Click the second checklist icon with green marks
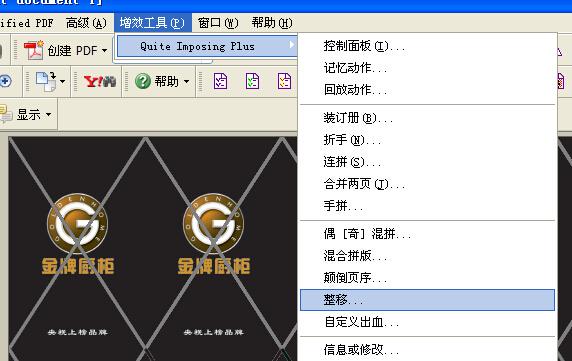The image size is (572, 361). tap(252, 81)
